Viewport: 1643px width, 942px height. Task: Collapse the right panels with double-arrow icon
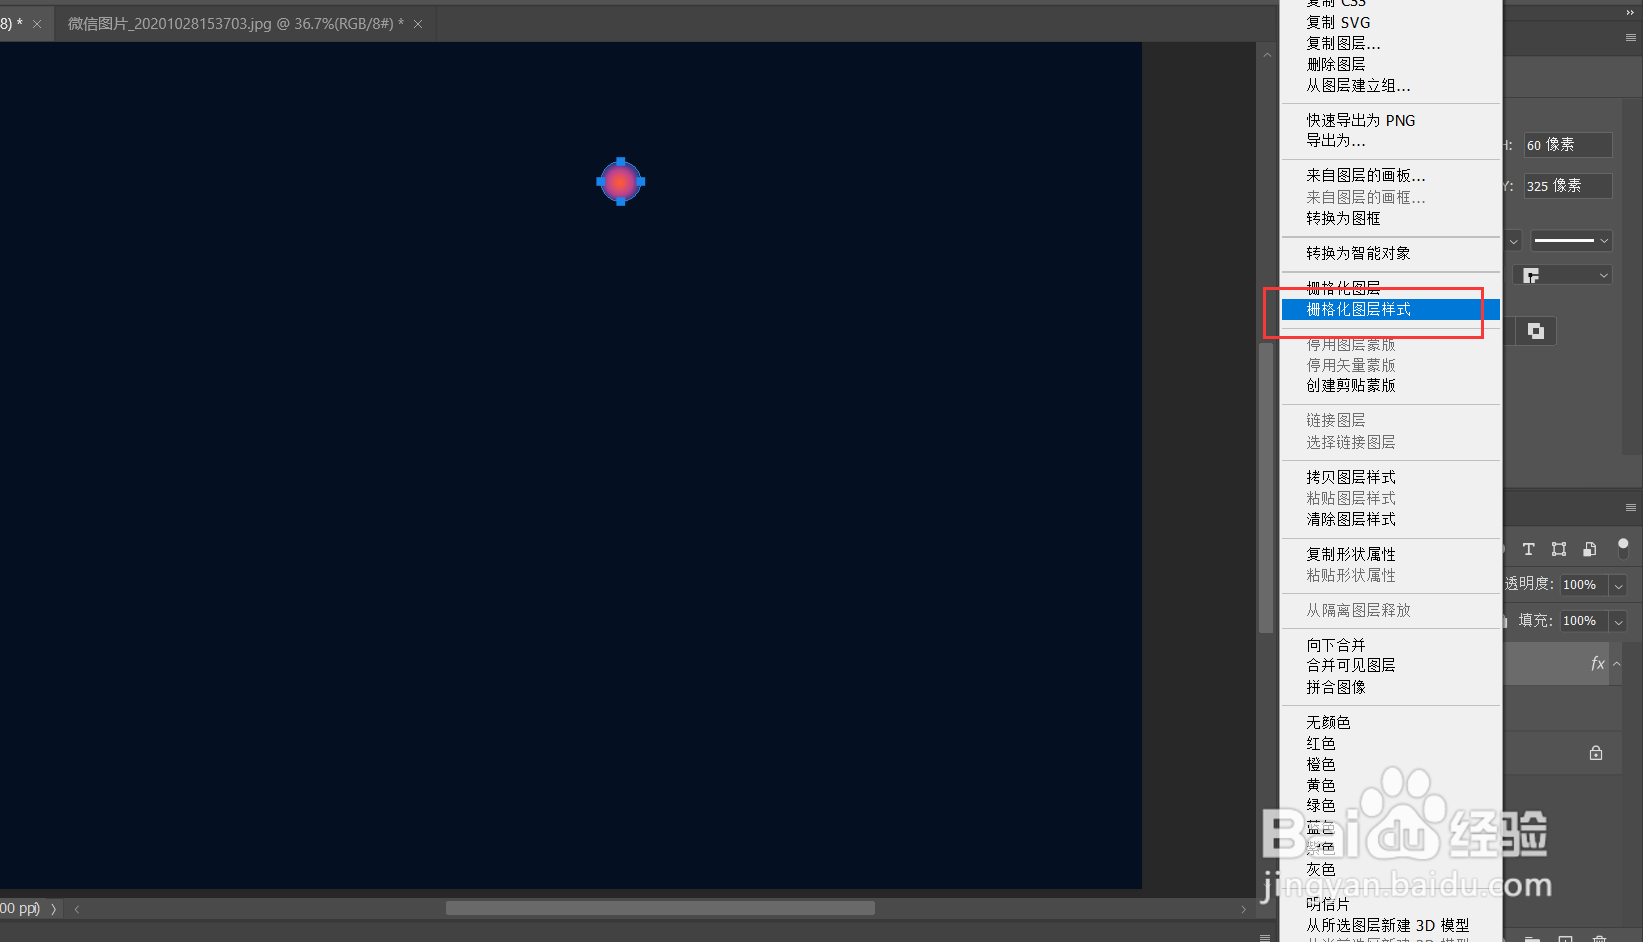coord(1630,12)
